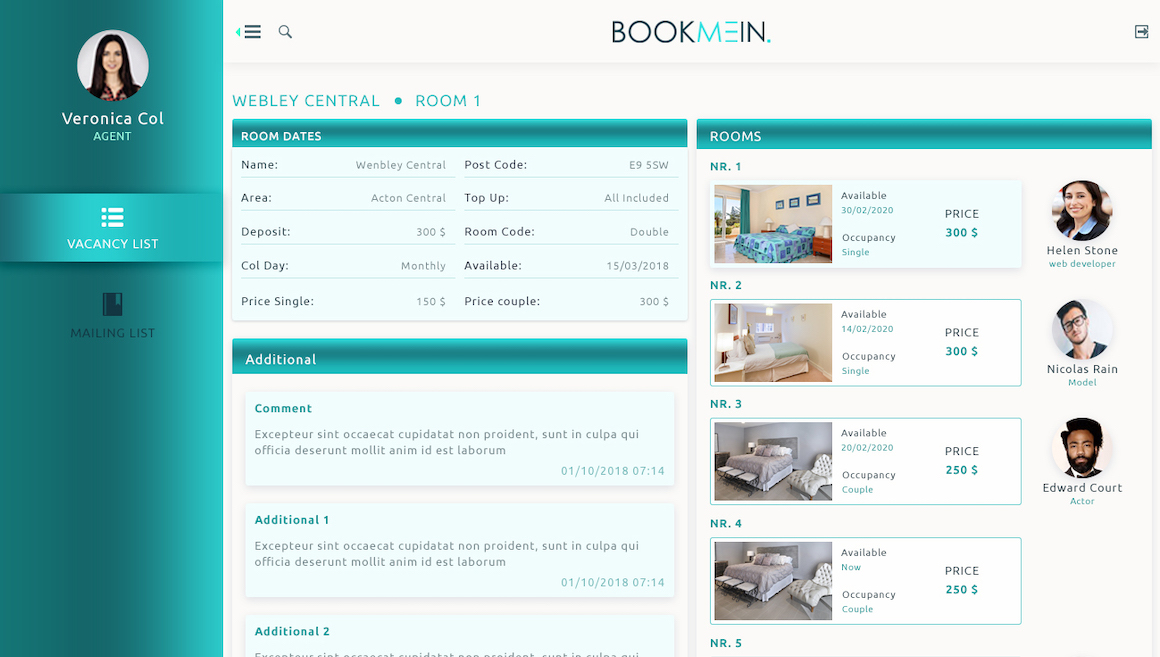Select the Vacancy List menu item
The image size is (1160, 657).
(x=112, y=227)
